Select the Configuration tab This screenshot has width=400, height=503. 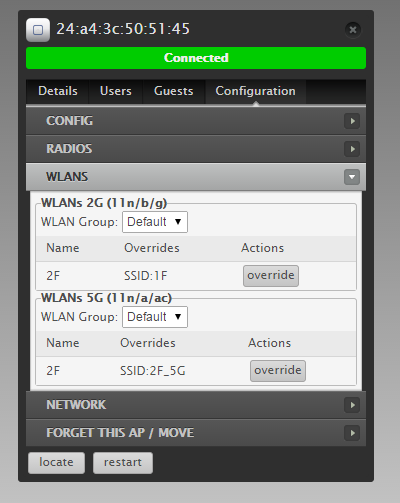(x=255, y=91)
